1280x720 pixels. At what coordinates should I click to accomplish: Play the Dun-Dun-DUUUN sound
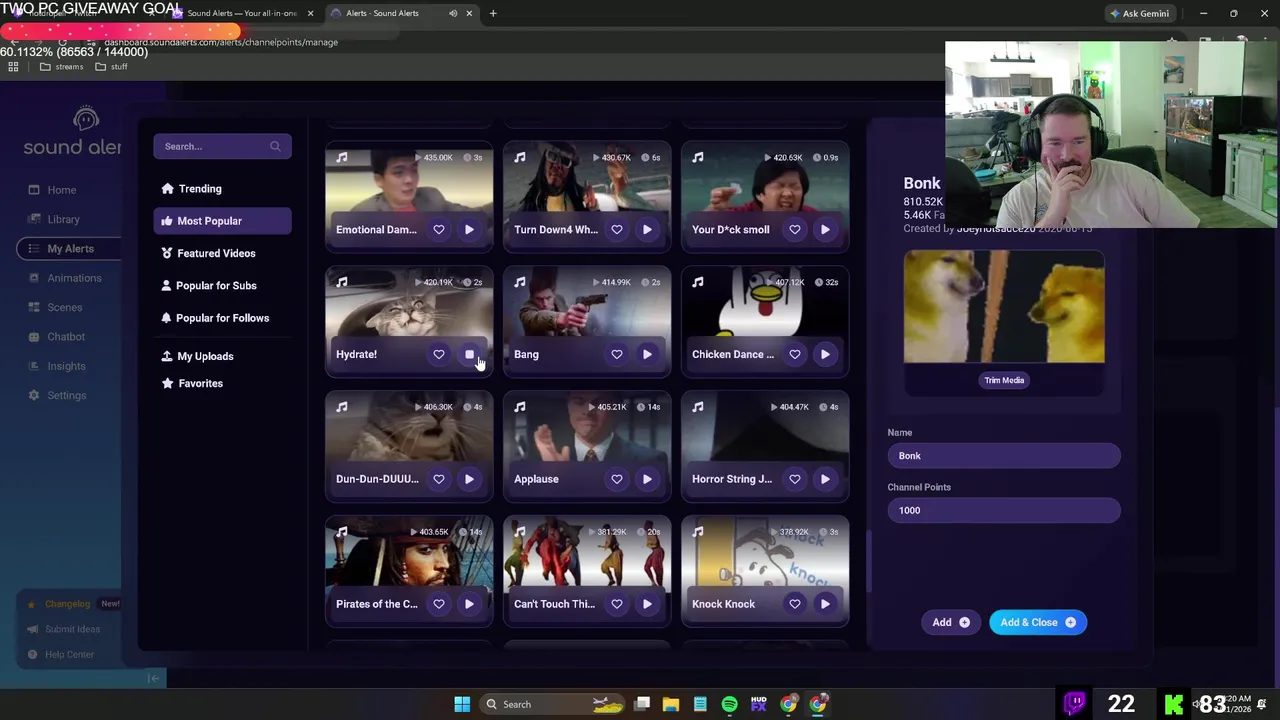click(x=469, y=479)
